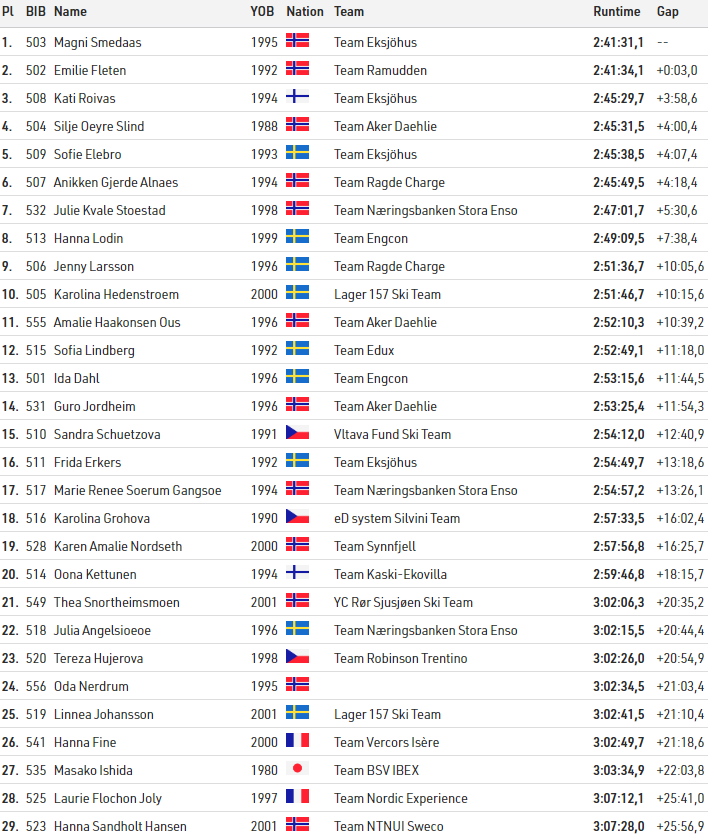Click the YOB column header
This screenshot has height=837, width=708.
click(262, 12)
